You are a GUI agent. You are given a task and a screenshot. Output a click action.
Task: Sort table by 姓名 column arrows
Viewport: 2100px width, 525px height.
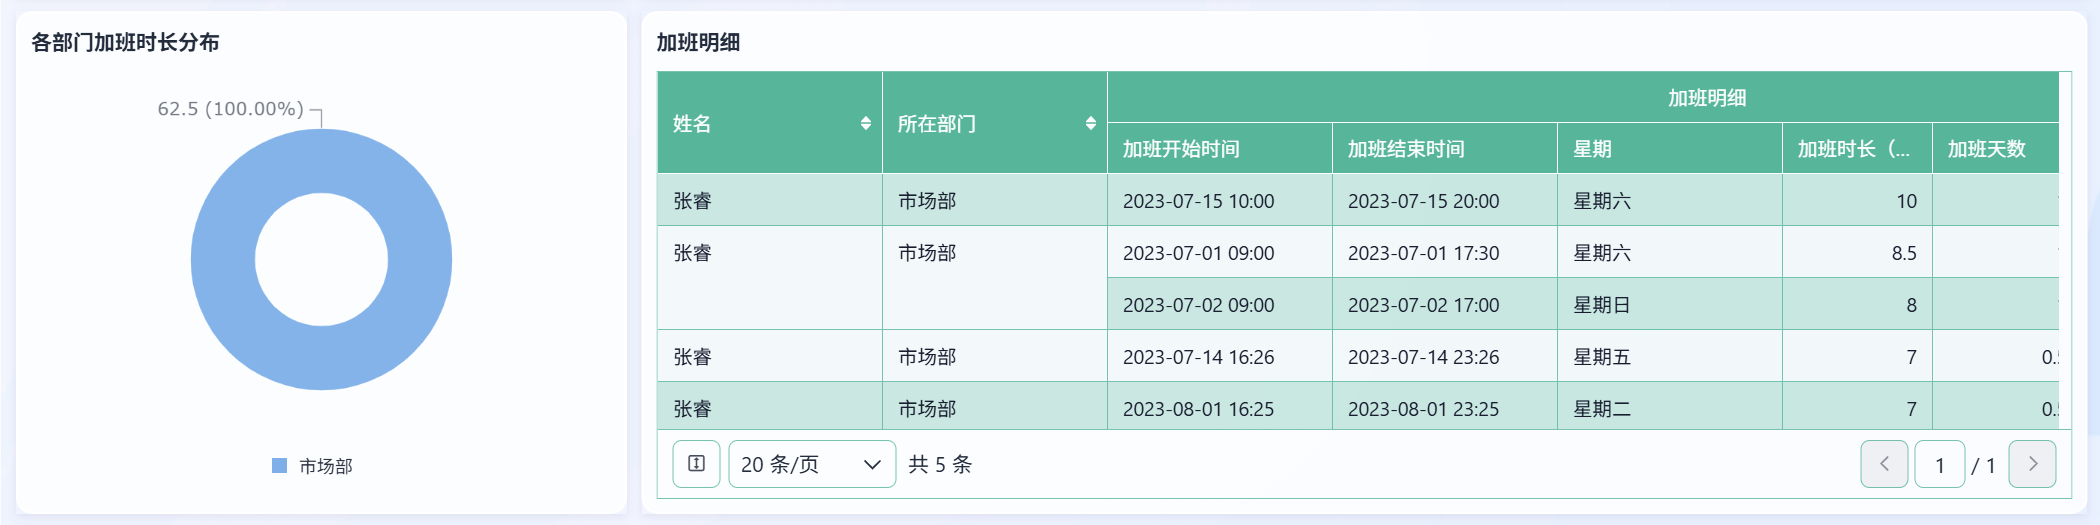pos(866,123)
